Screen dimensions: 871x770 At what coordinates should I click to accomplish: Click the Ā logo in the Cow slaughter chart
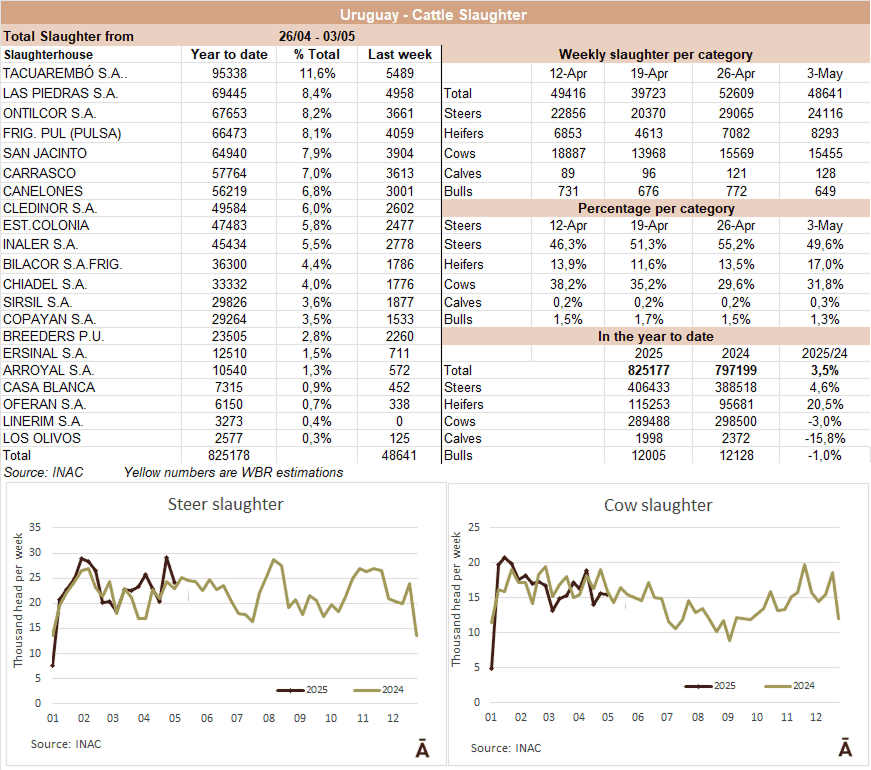845,747
